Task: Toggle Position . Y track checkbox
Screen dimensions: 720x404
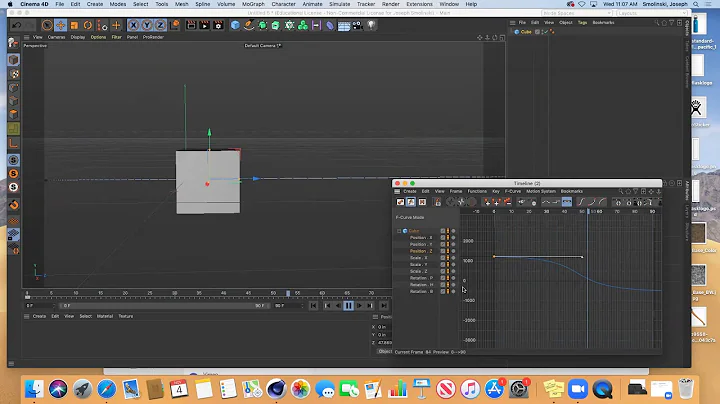Action: [443, 244]
